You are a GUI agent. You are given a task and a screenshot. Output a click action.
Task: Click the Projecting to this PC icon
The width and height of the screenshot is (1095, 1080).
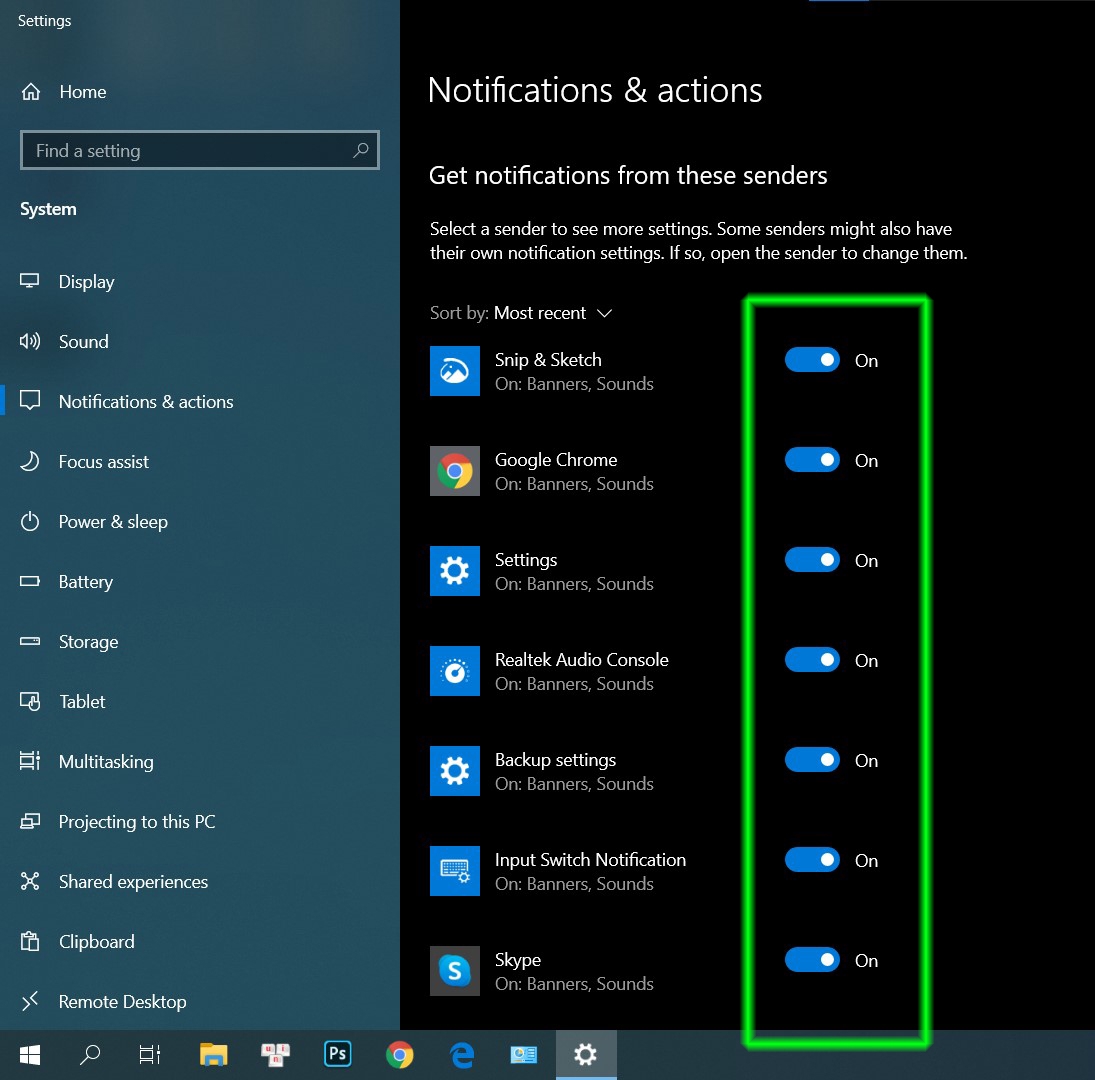tap(29, 821)
